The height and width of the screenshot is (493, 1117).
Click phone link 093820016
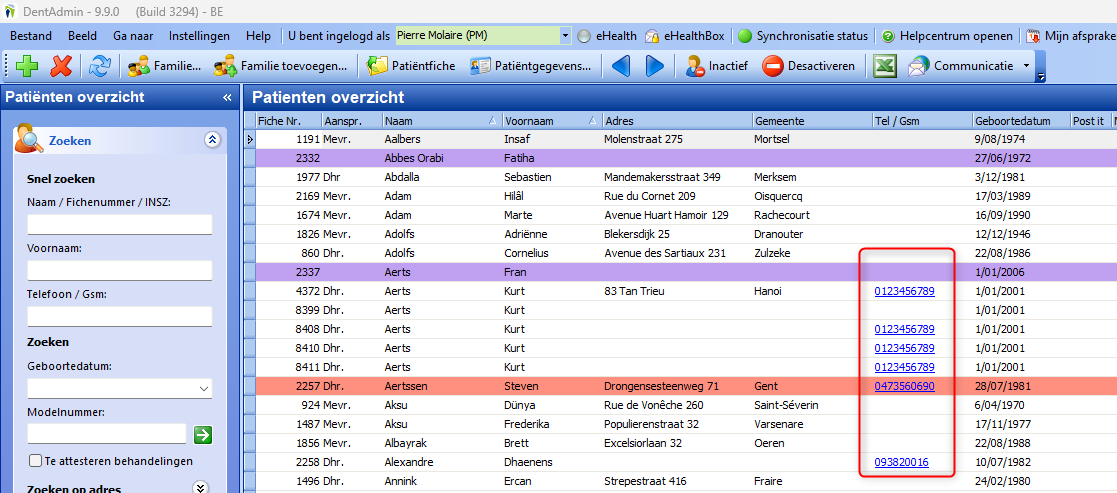pos(901,462)
